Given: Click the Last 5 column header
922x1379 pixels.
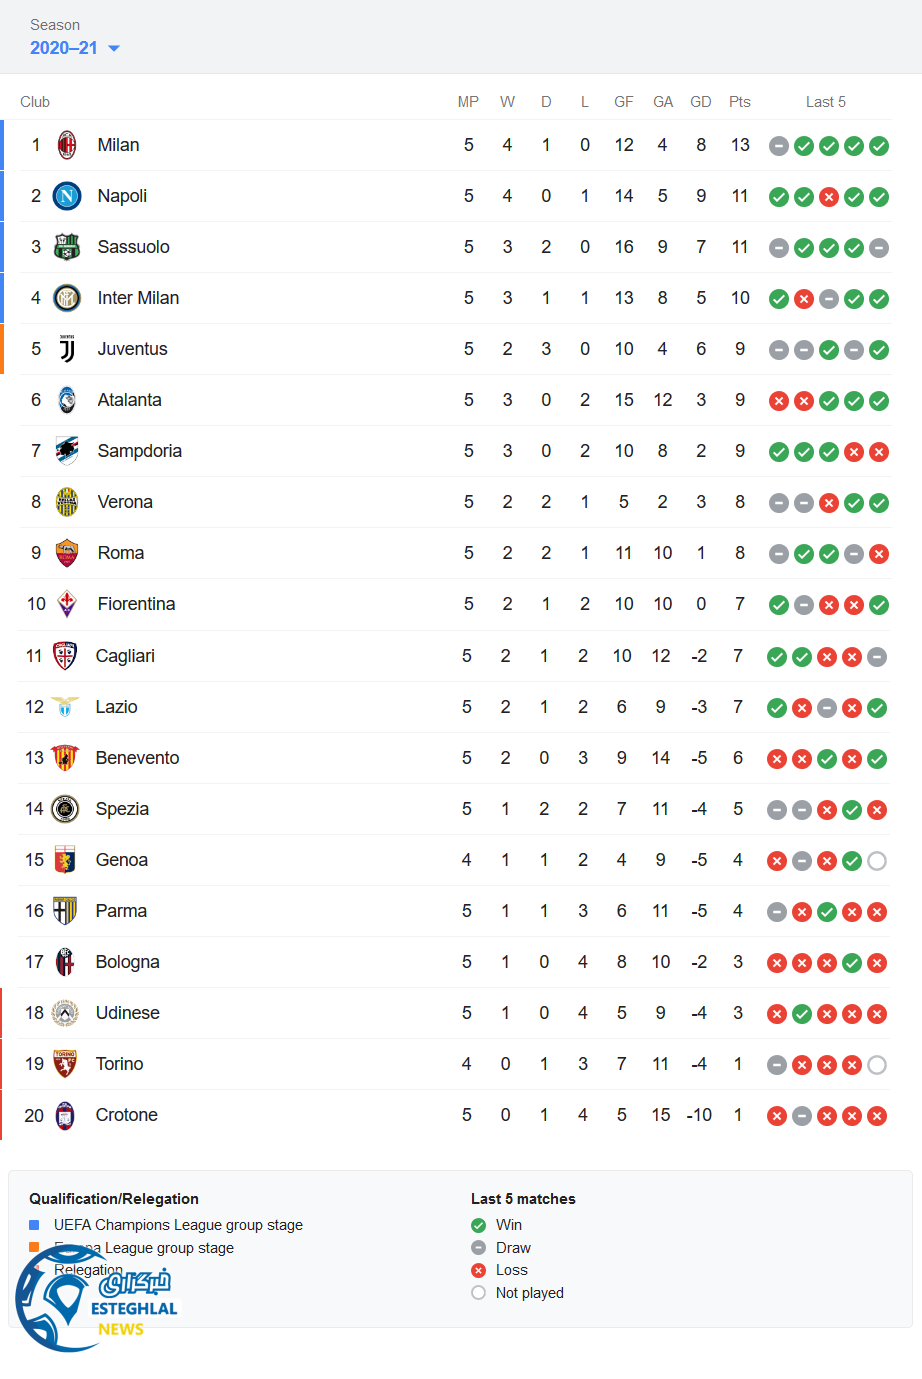Looking at the screenshot, I should (x=826, y=102).
